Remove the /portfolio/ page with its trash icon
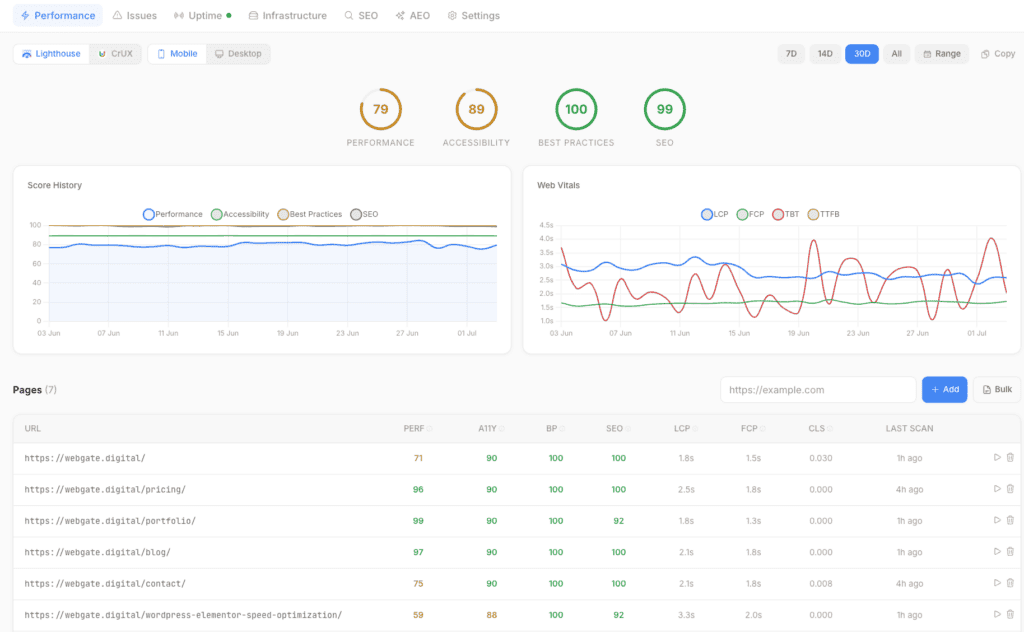 [1010, 520]
